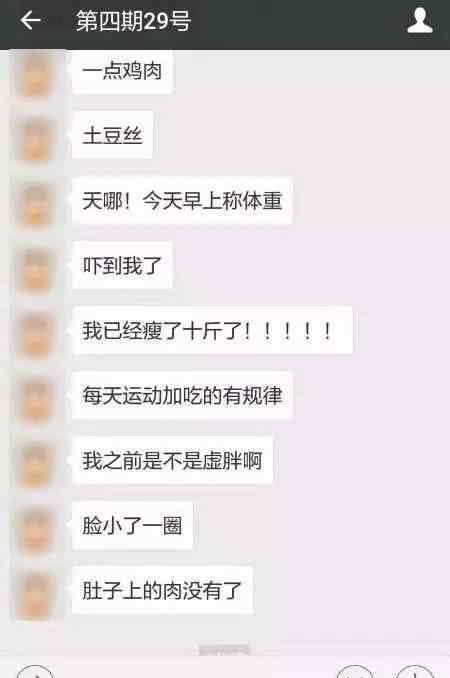Screen dimensions: 450x678
Task: Tap the avatar beside 脸小了一圈
Action: pyautogui.click(x=35, y=530)
